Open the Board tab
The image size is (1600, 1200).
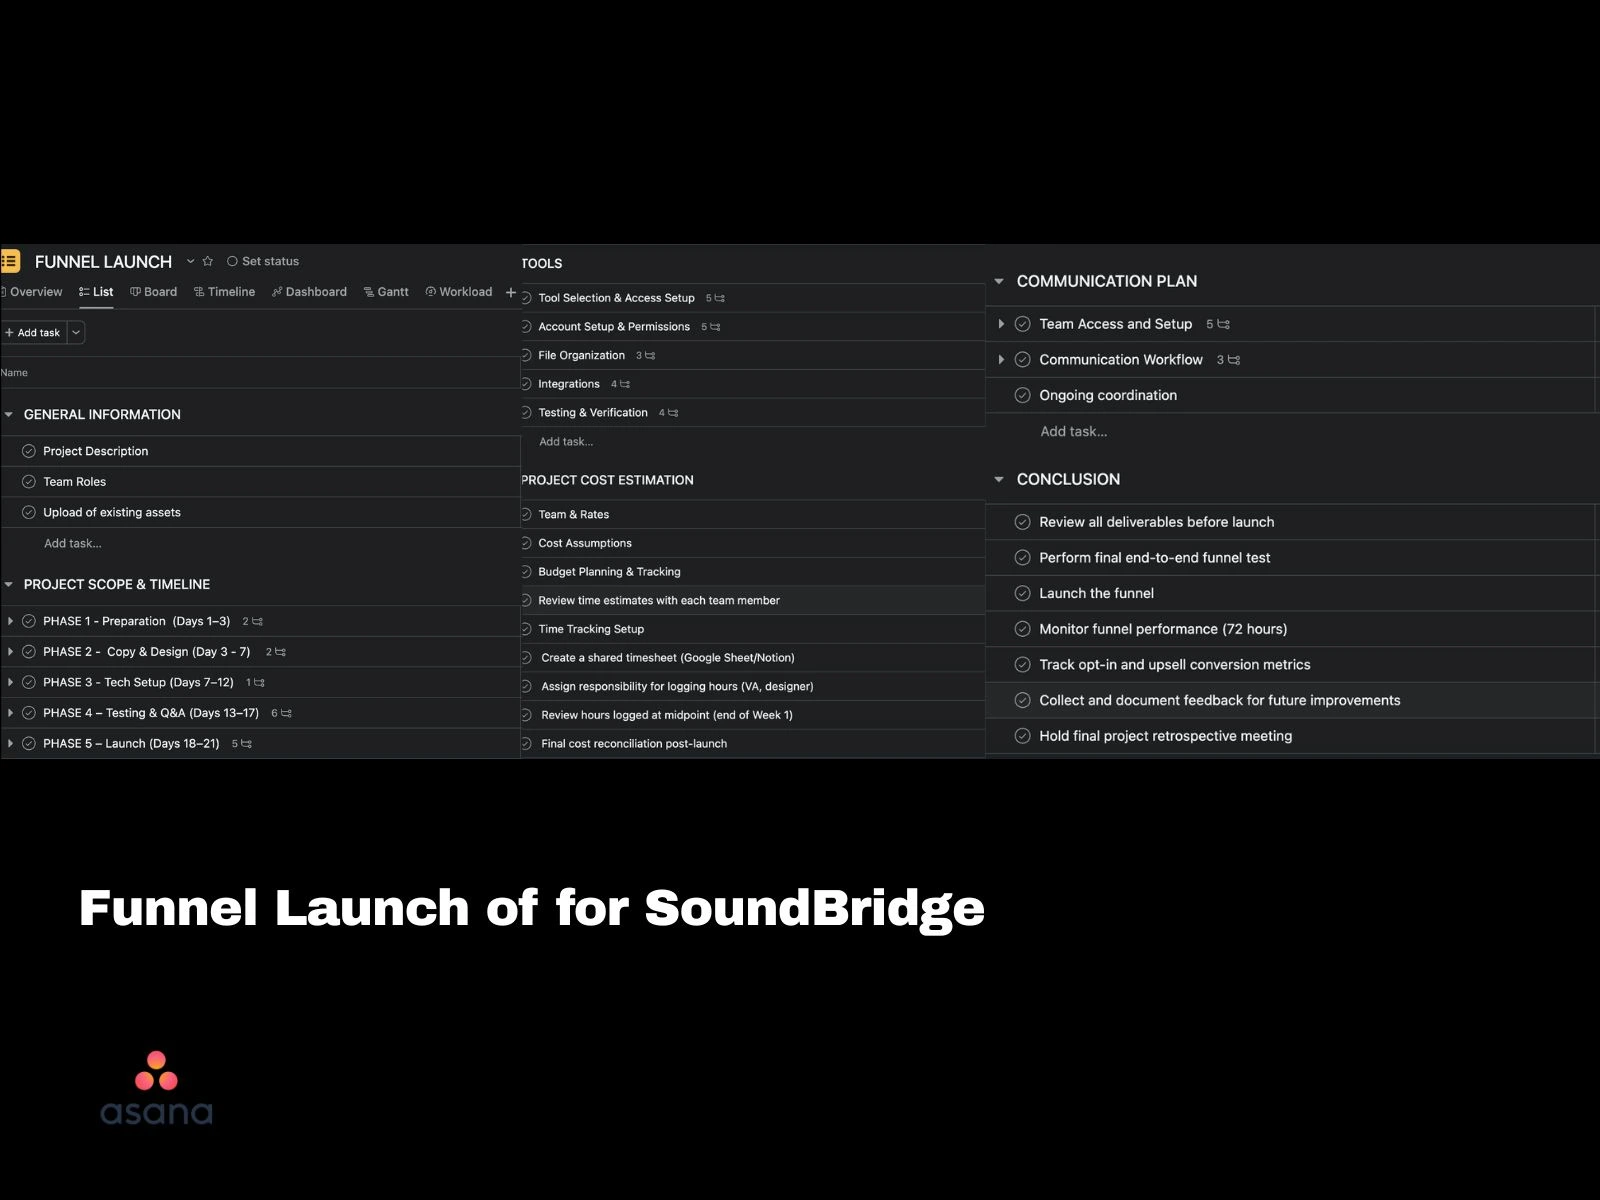(154, 292)
